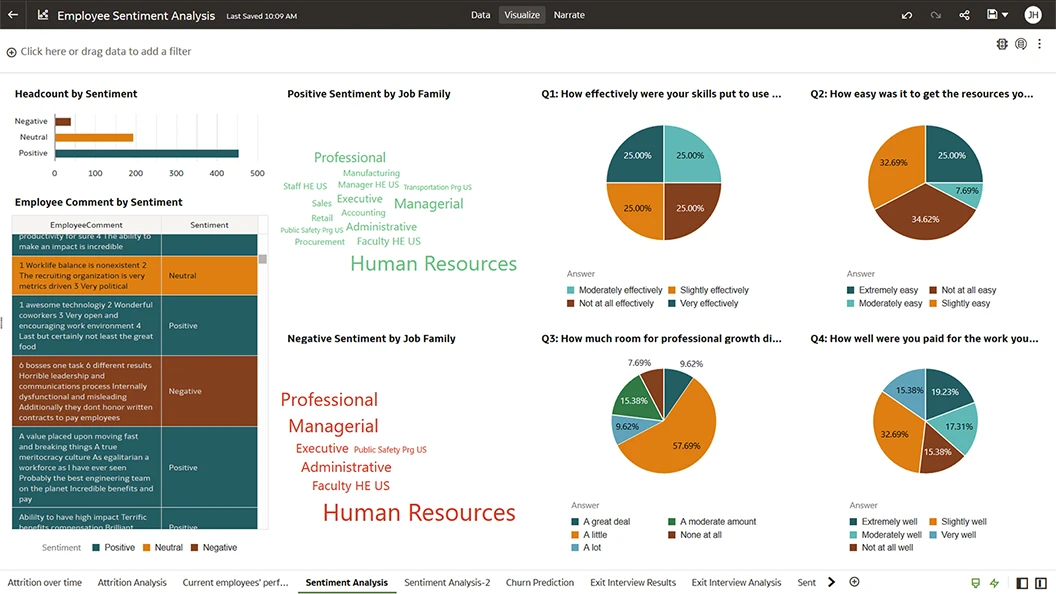Open the three-dot filter bar menu
This screenshot has height=594, width=1056.
point(1040,44)
